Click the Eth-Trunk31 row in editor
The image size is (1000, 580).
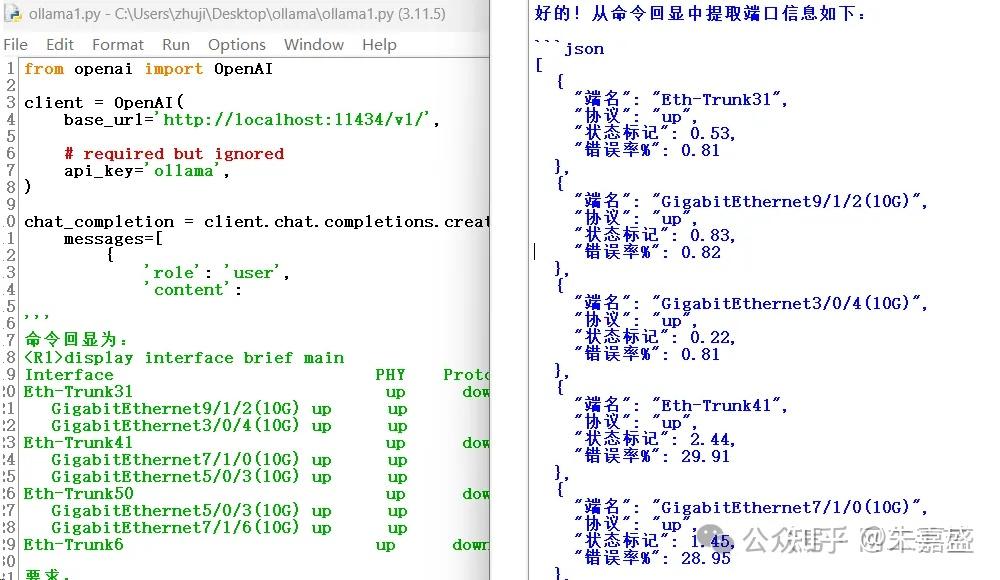256,392
